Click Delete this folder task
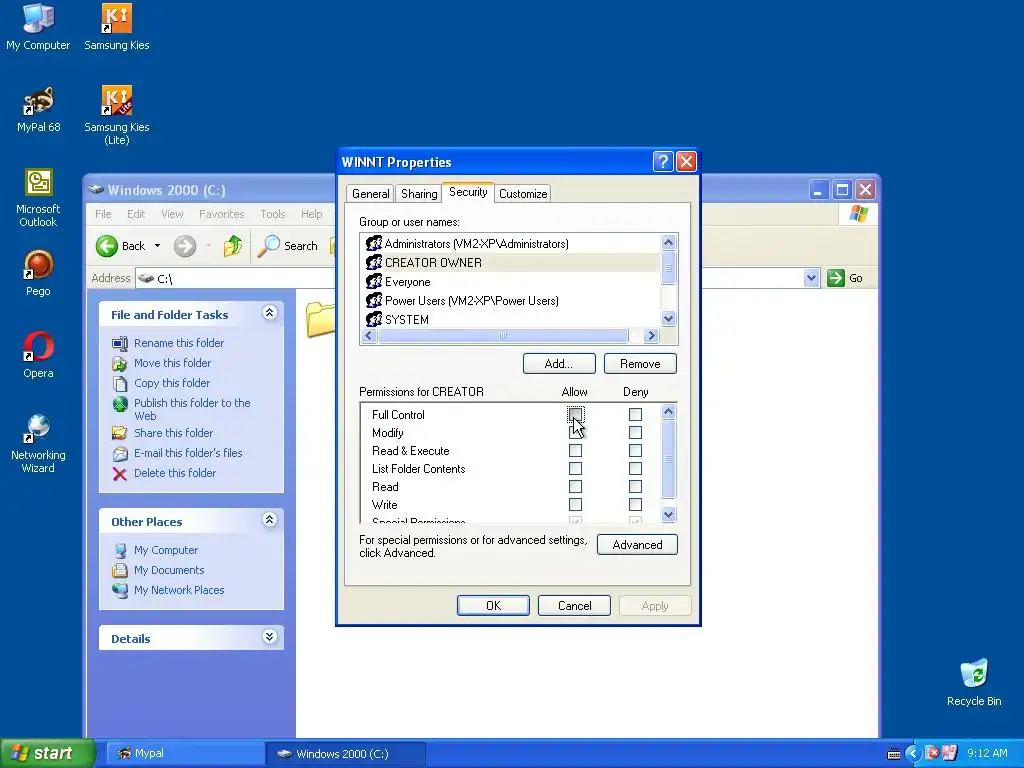 tap(174, 473)
